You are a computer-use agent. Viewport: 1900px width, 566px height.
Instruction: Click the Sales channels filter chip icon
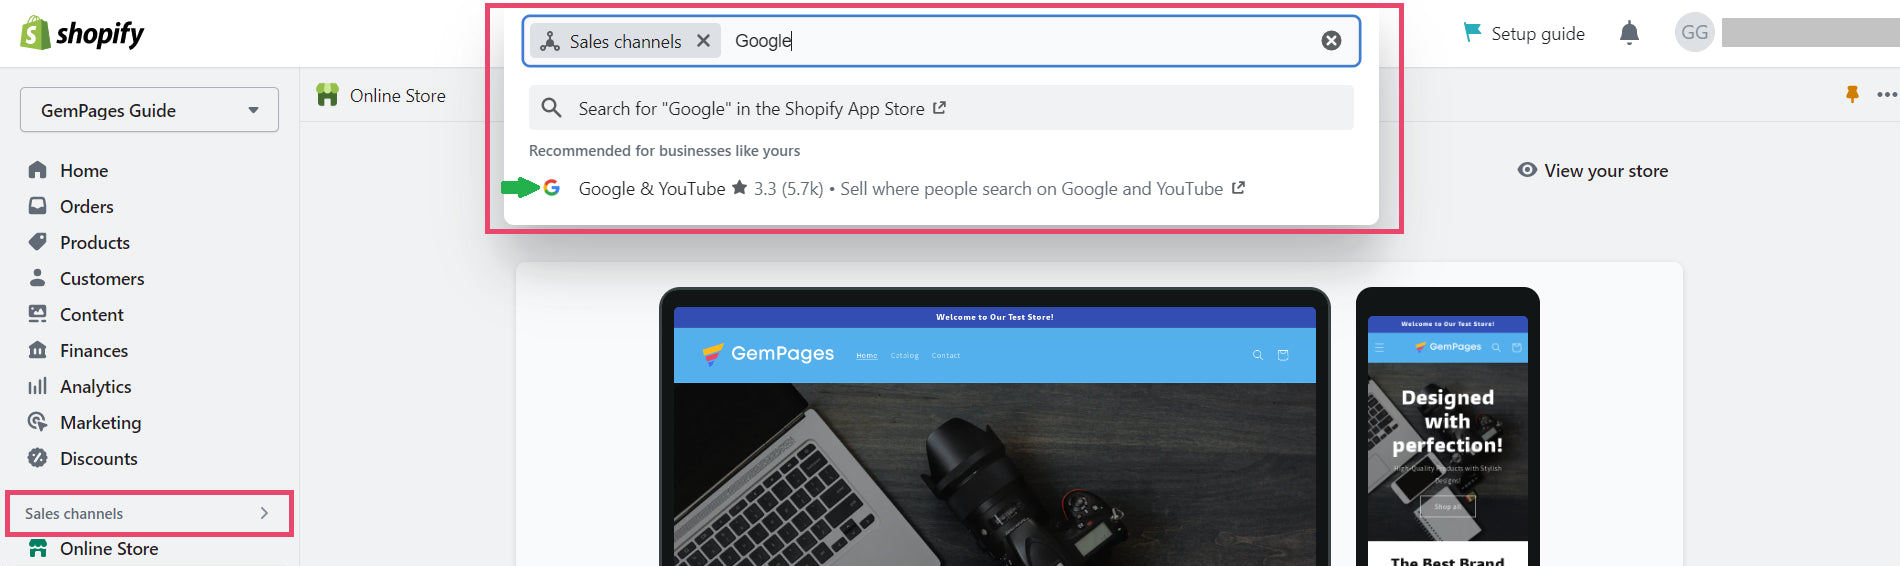tap(550, 41)
